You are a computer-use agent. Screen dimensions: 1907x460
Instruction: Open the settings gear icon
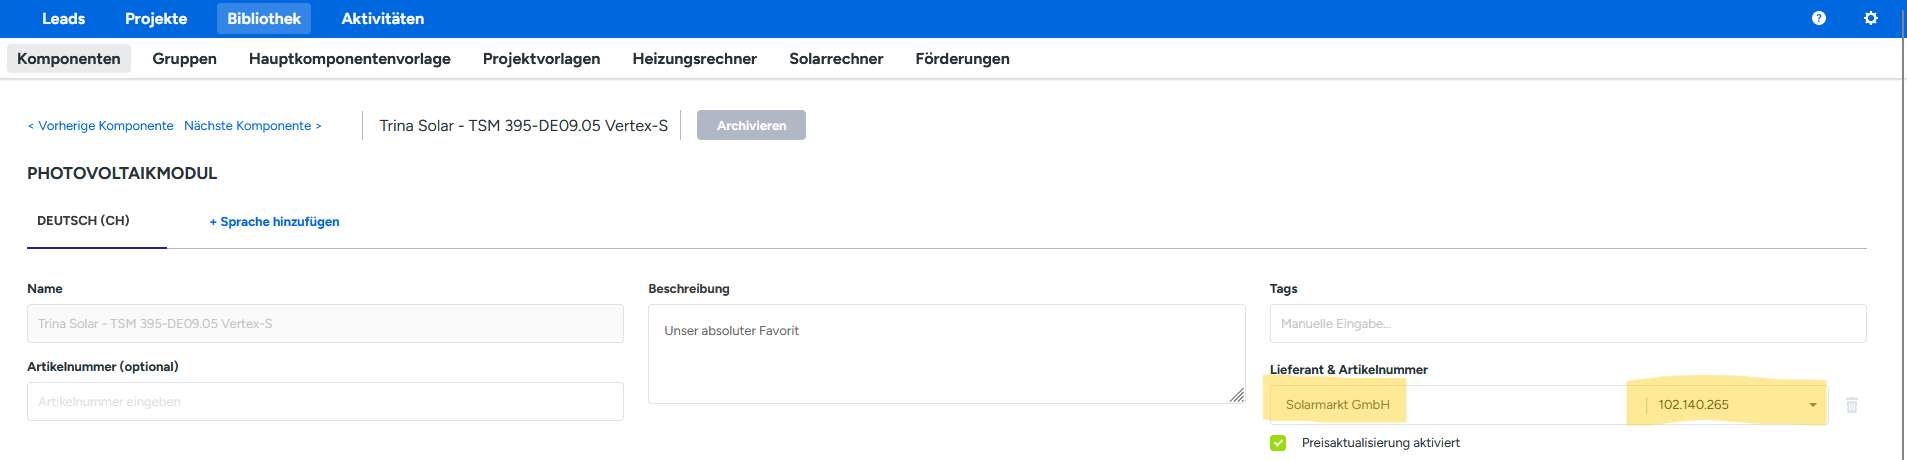click(x=1870, y=18)
